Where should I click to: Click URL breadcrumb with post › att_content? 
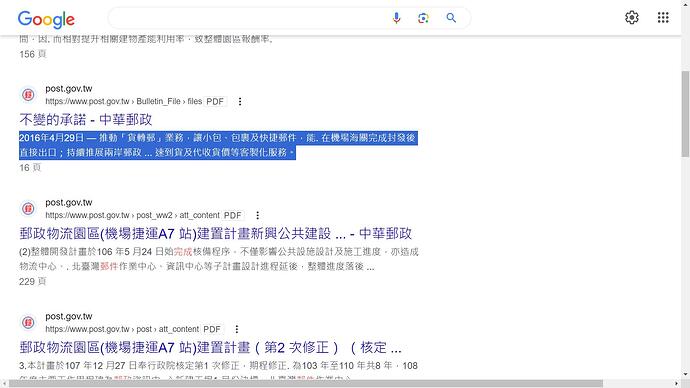point(122,329)
